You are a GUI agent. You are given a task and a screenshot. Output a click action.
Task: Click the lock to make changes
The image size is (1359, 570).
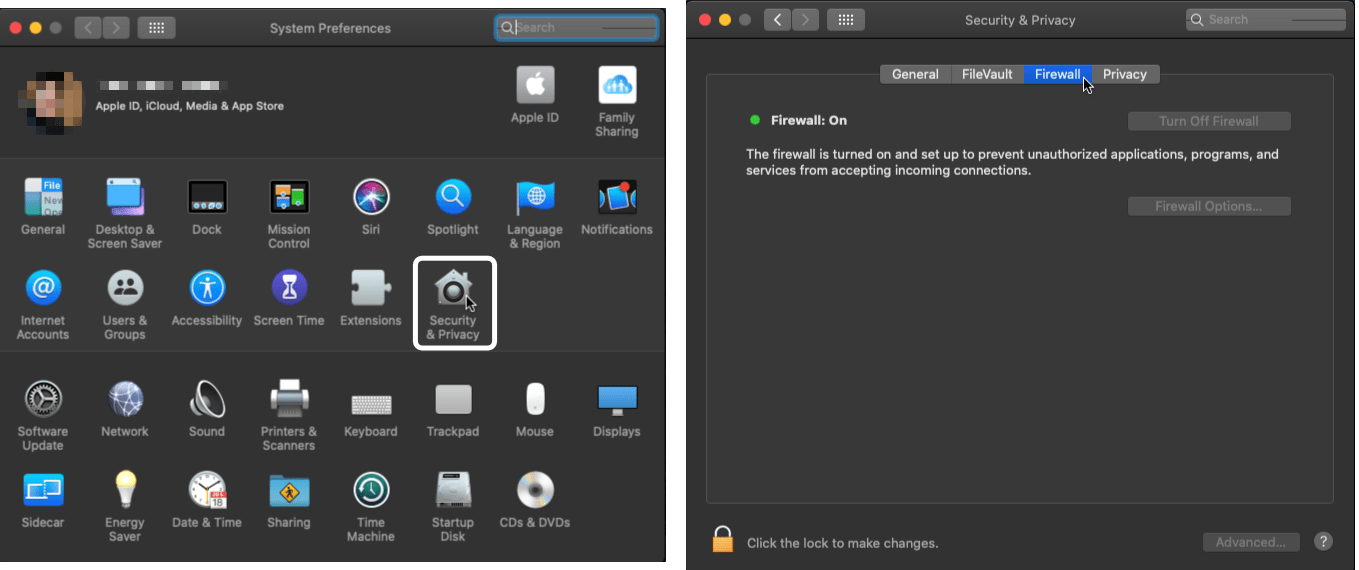point(723,540)
